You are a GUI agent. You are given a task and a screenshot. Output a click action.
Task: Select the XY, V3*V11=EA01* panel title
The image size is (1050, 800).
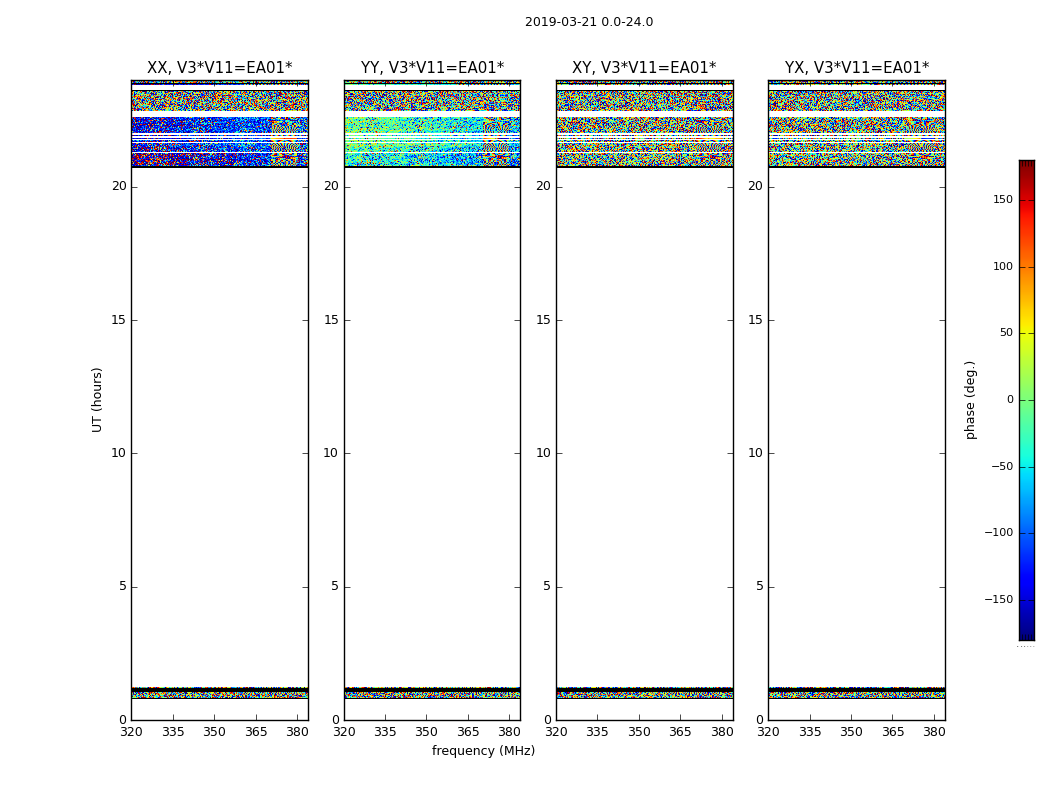point(644,68)
